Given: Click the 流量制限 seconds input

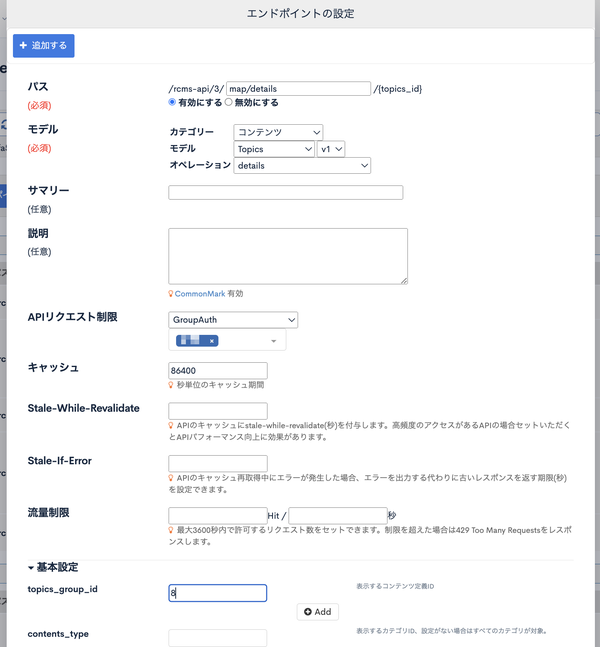Looking at the screenshot, I should [338, 516].
